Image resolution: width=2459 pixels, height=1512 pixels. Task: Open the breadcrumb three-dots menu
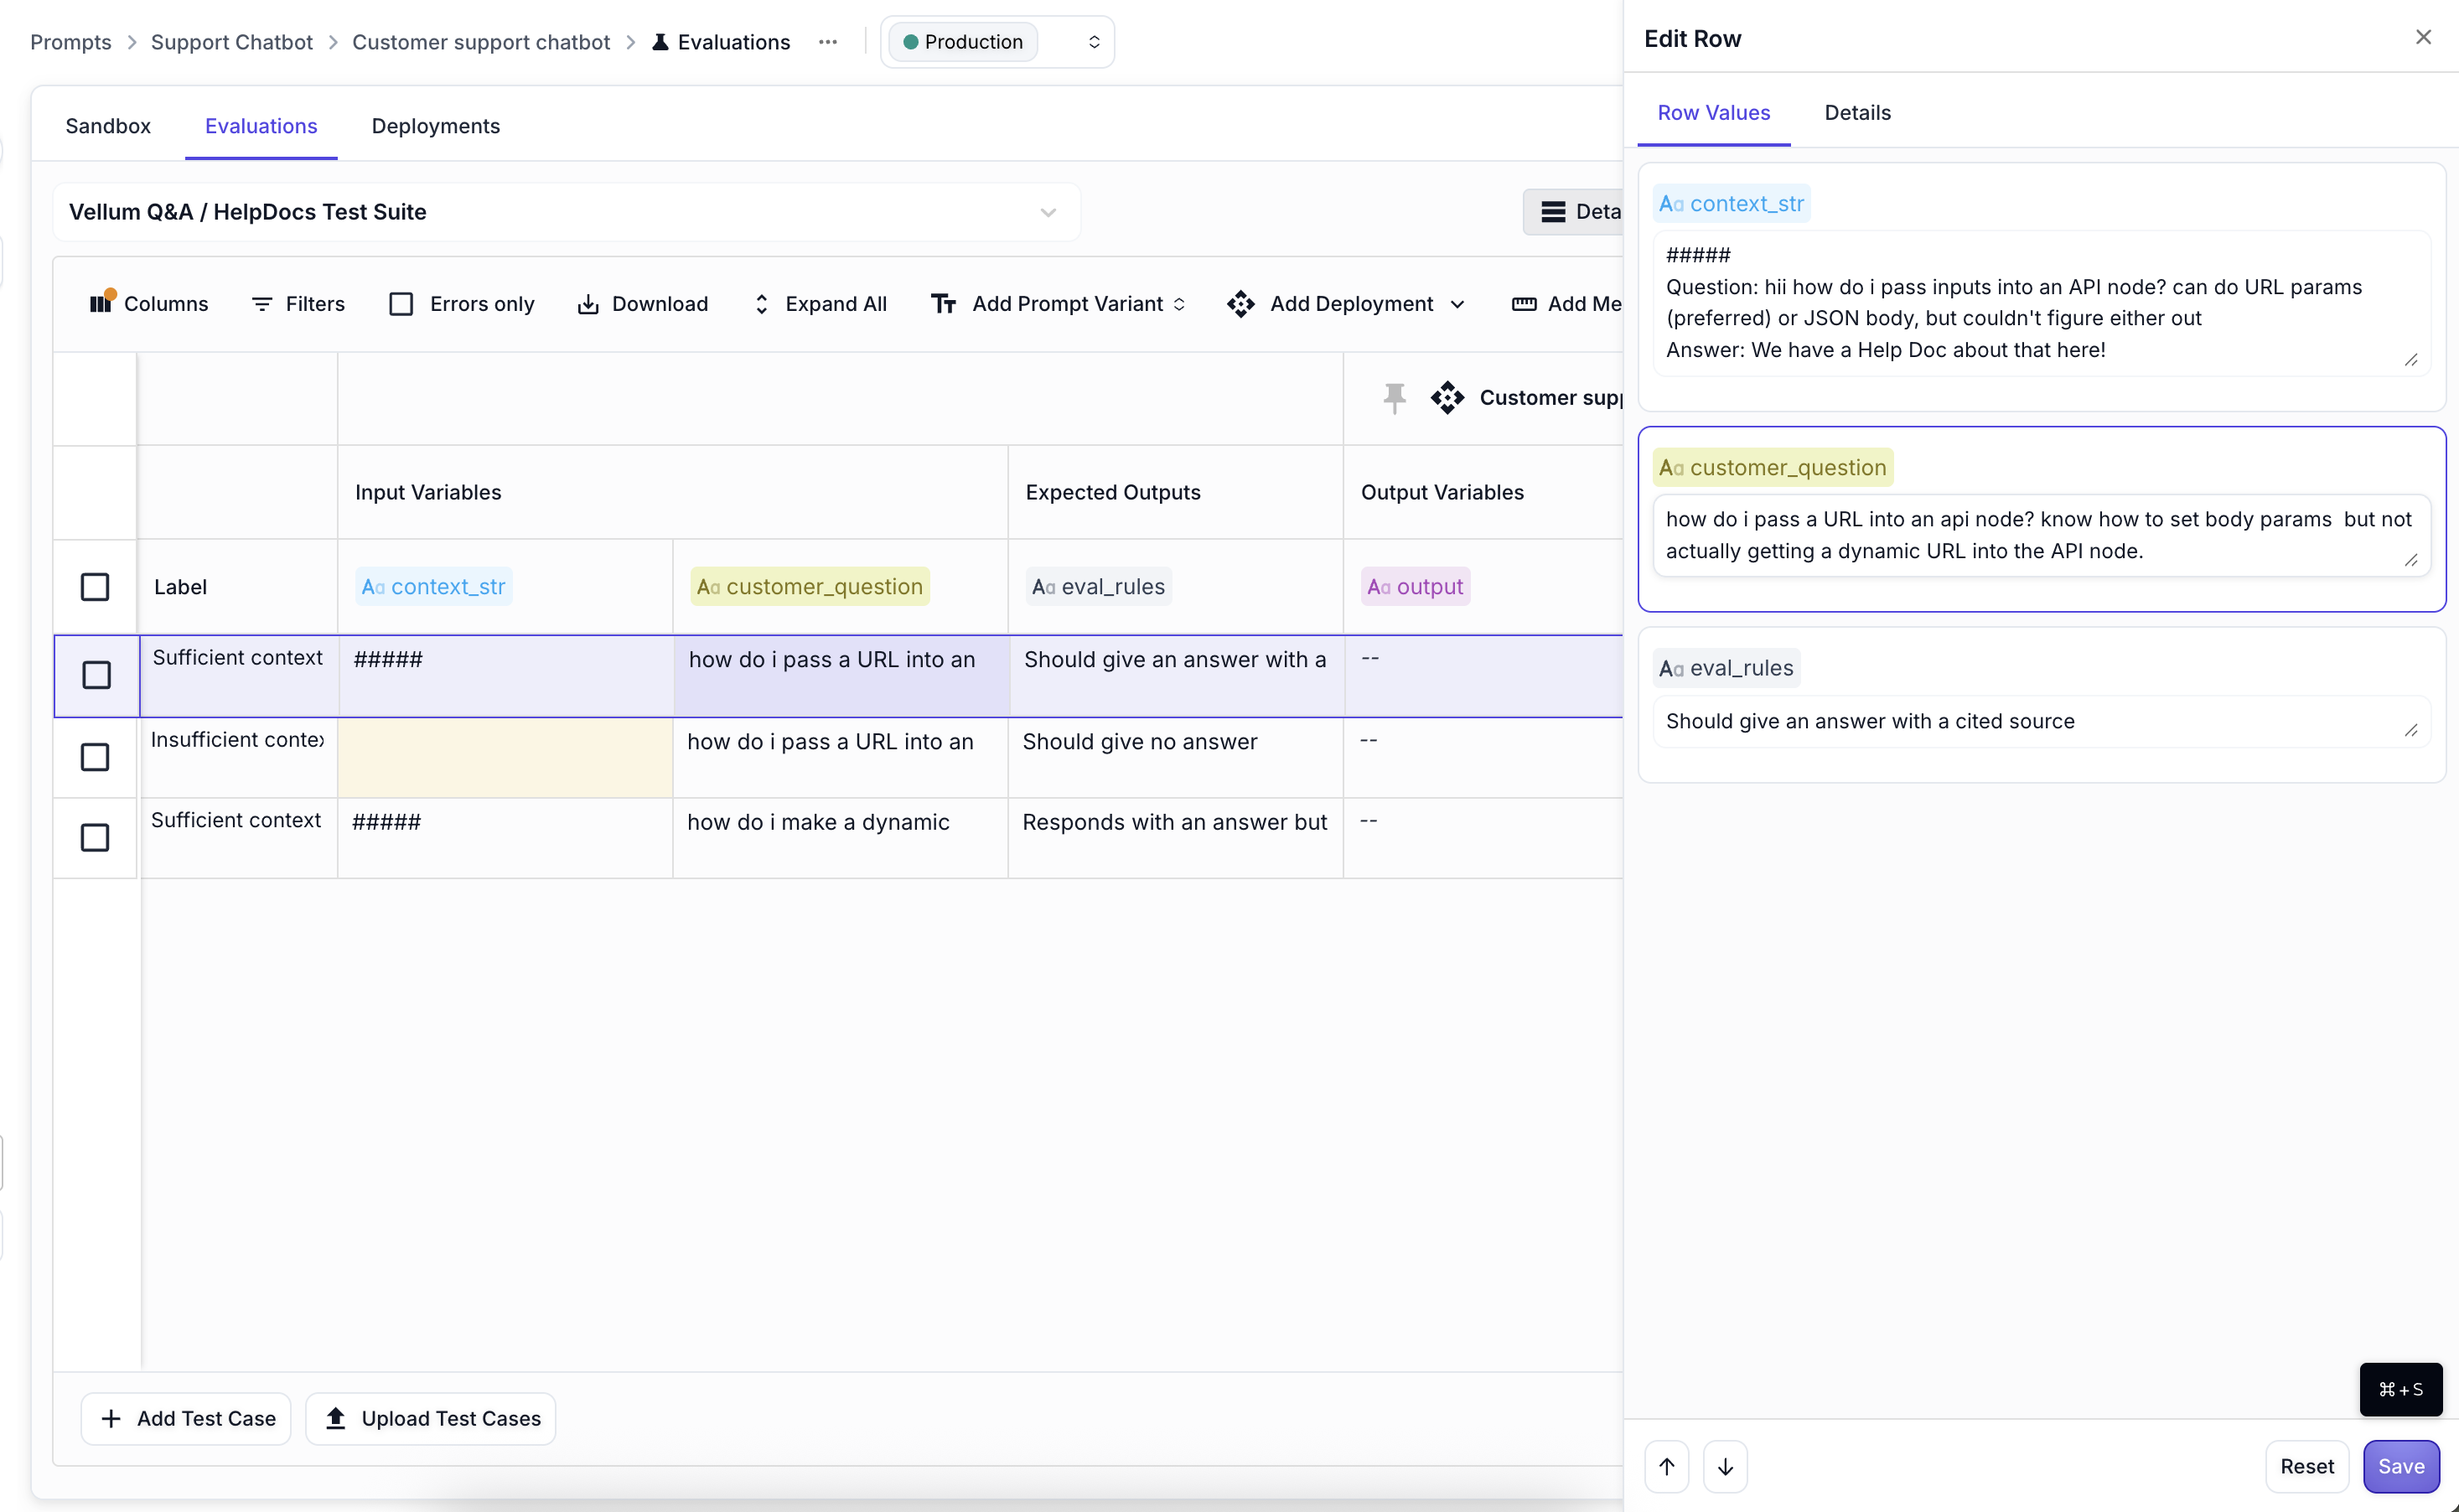(827, 42)
